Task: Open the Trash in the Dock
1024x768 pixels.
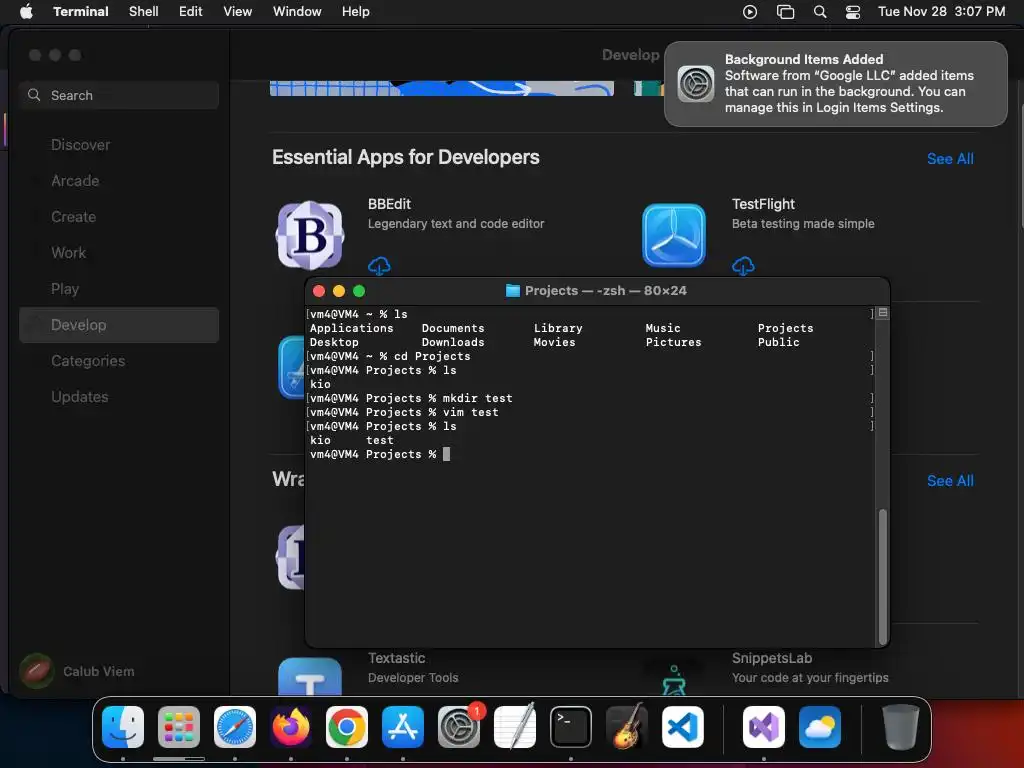Action: coord(901,727)
